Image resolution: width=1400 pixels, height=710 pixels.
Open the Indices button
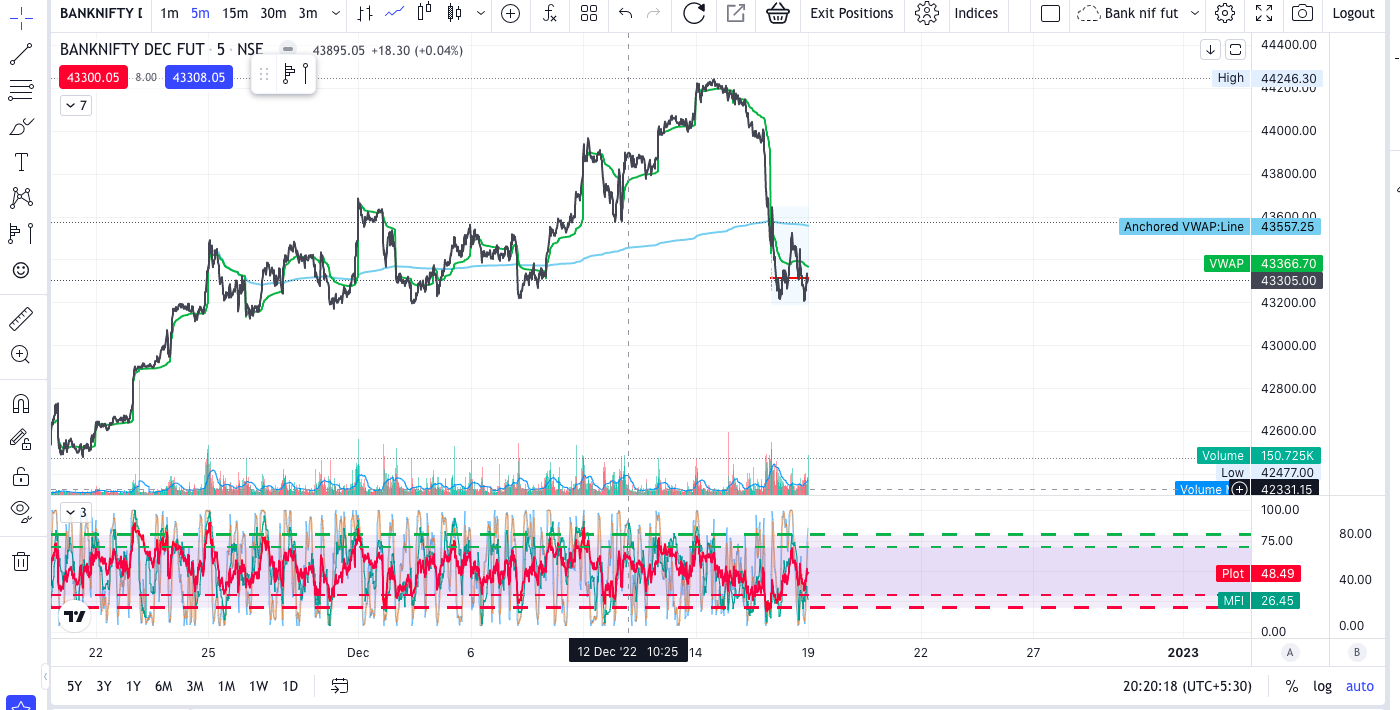pos(976,13)
